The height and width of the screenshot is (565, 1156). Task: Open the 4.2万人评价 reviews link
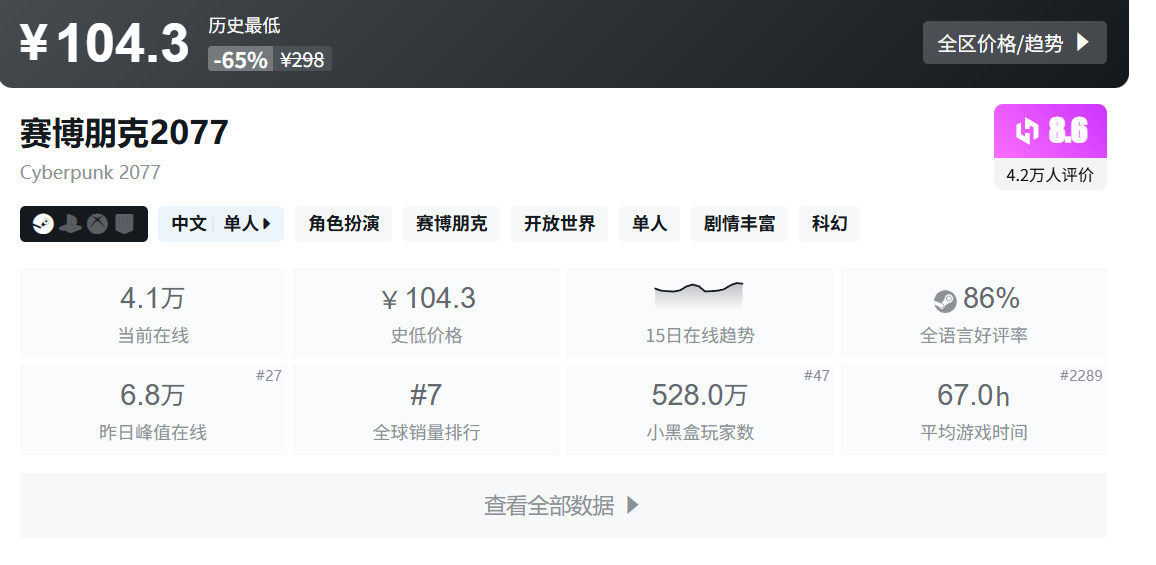click(1050, 176)
